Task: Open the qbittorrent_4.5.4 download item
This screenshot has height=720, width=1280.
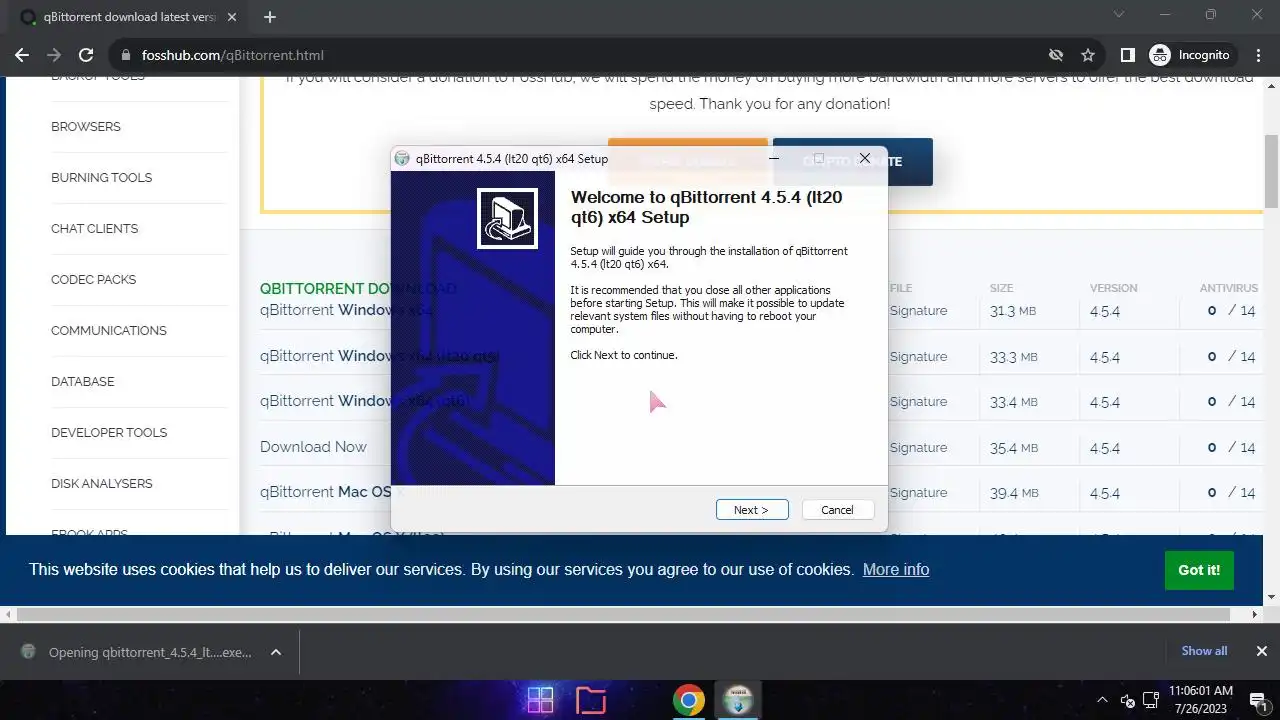Action: (150, 652)
